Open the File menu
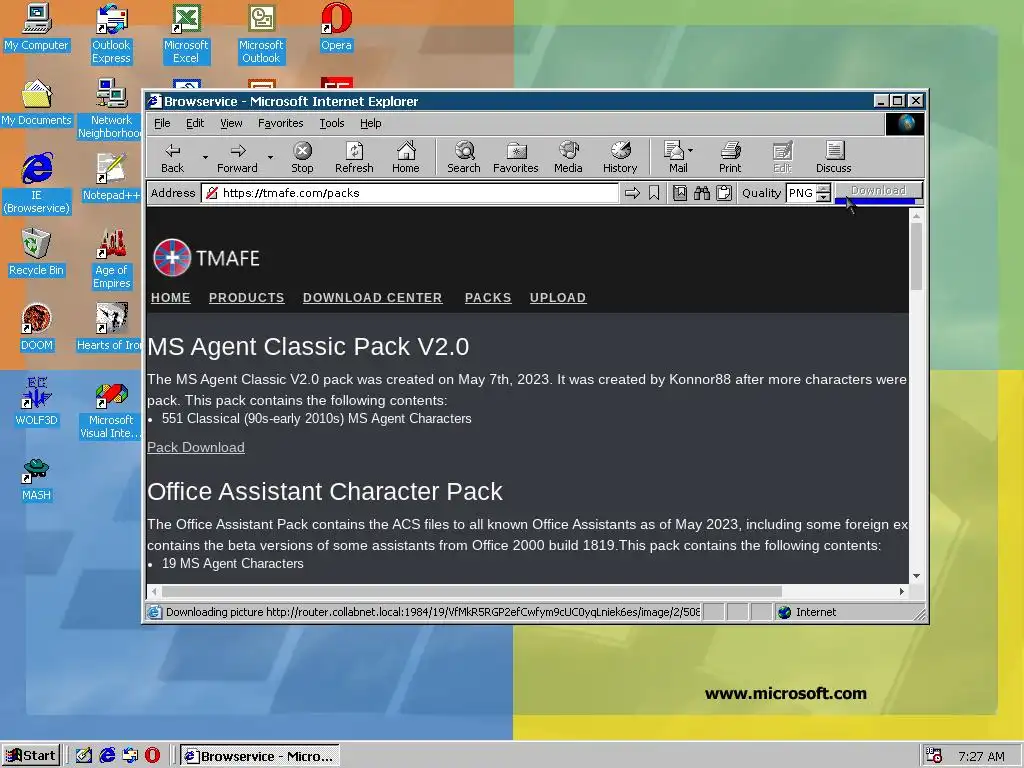This screenshot has height=768, width=1024. [162, 123]
